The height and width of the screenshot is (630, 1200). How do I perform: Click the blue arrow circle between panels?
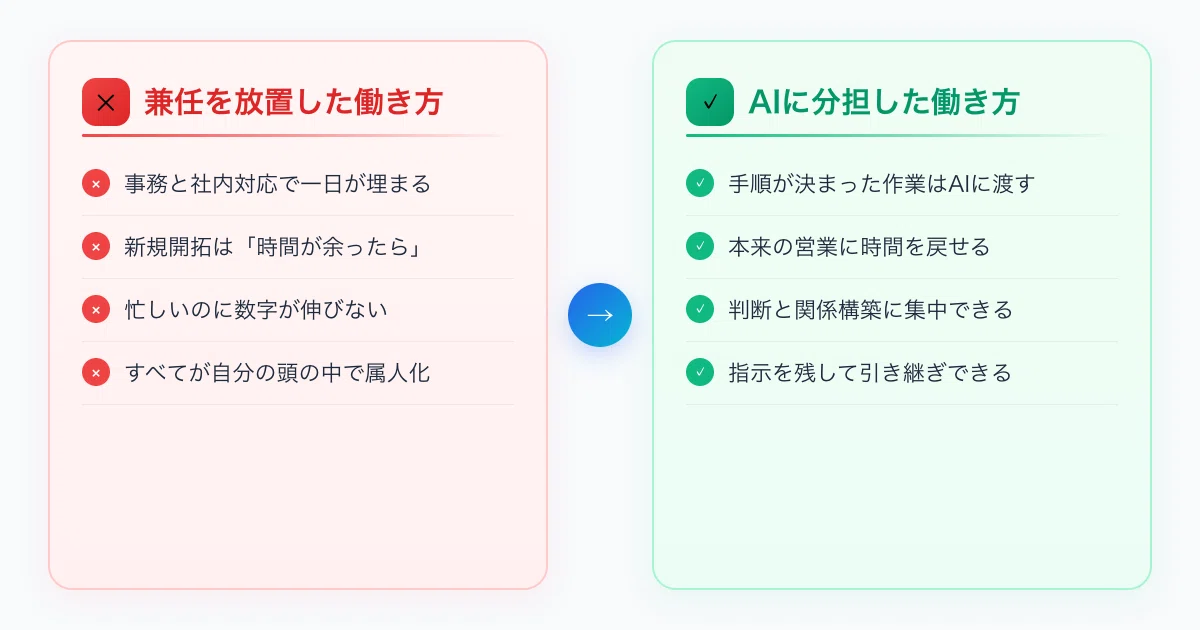[600, 315]
